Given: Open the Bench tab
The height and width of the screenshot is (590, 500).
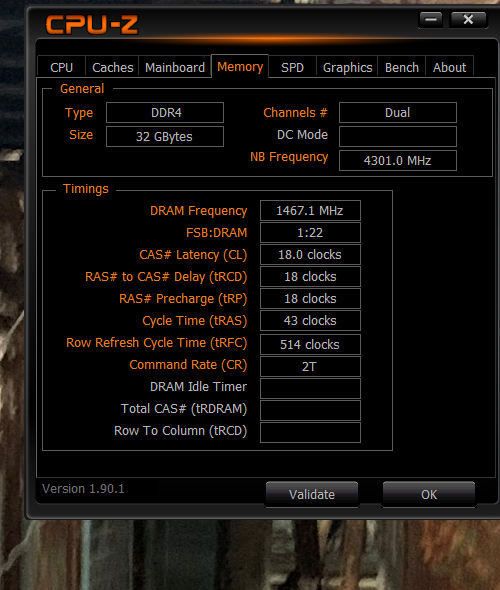Looking at the screenshot, I should click(402, 67).
